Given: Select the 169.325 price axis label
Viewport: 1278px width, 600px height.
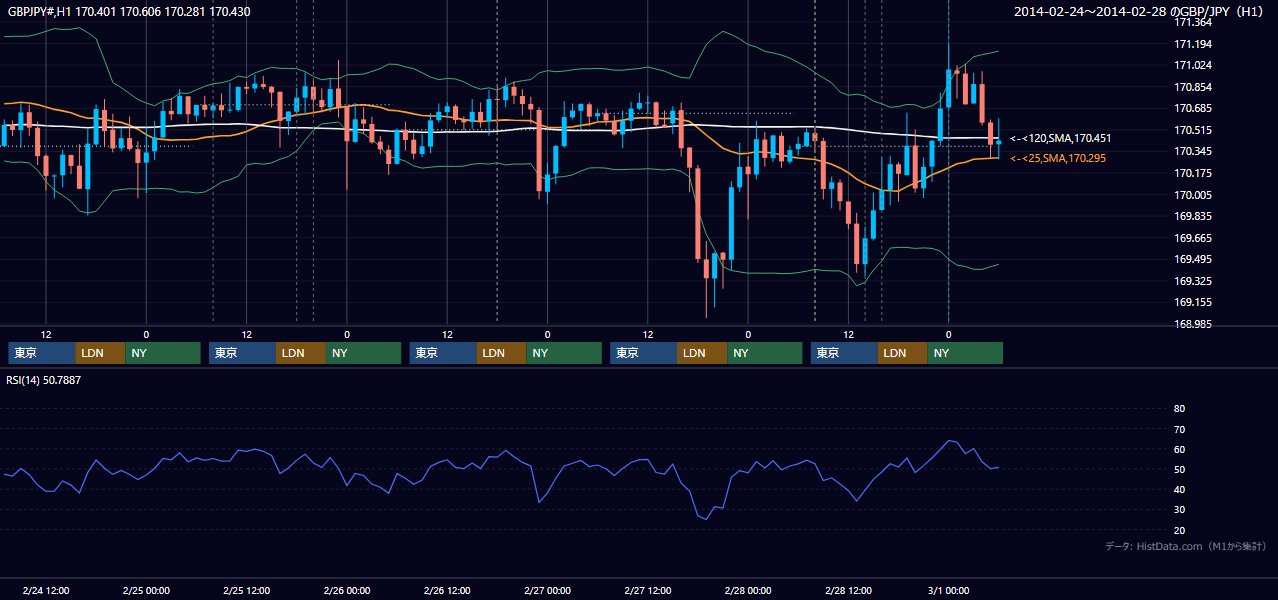Looking at the screenshot, I should [1193, 281].
